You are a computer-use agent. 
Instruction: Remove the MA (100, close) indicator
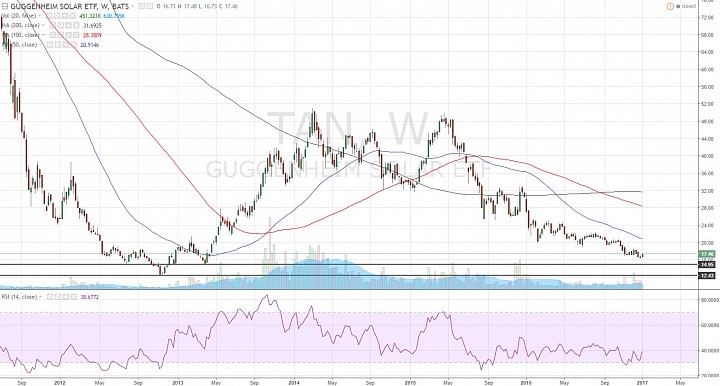(x=76, y=35)
